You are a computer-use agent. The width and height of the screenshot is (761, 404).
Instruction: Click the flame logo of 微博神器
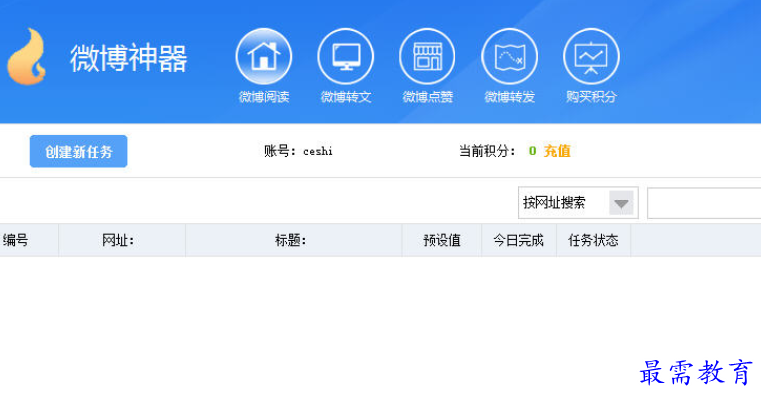(x=28, y=56)
